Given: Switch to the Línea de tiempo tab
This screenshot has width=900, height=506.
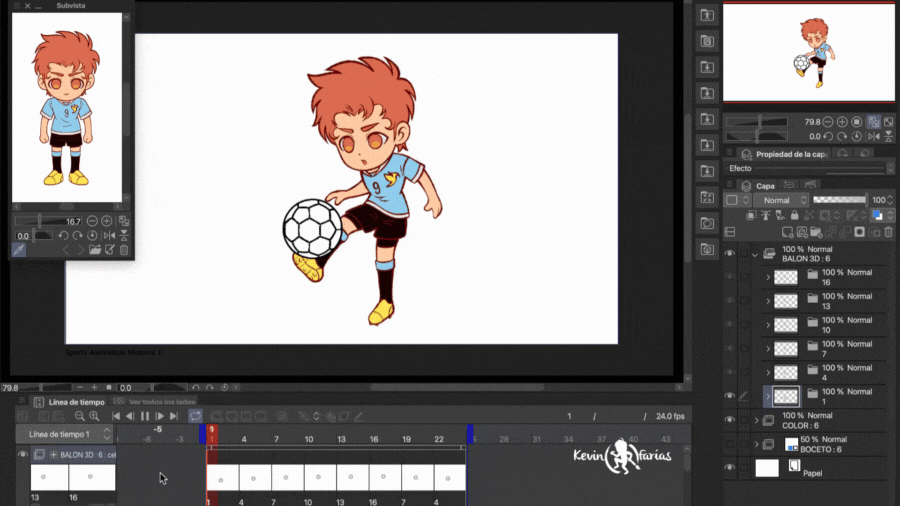Looking at the screenshot, I should pyautogui.click(x=70, y=402).
